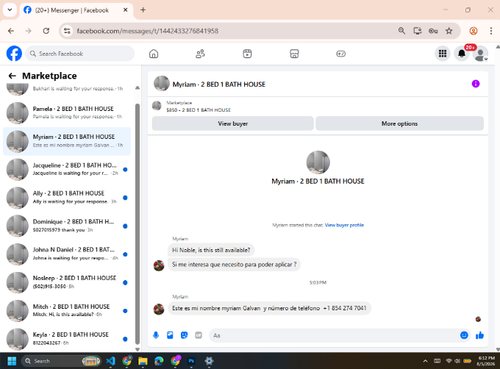
Task: Click the message 'Hi Noble, is this still available?'
Action: point(211,250)
